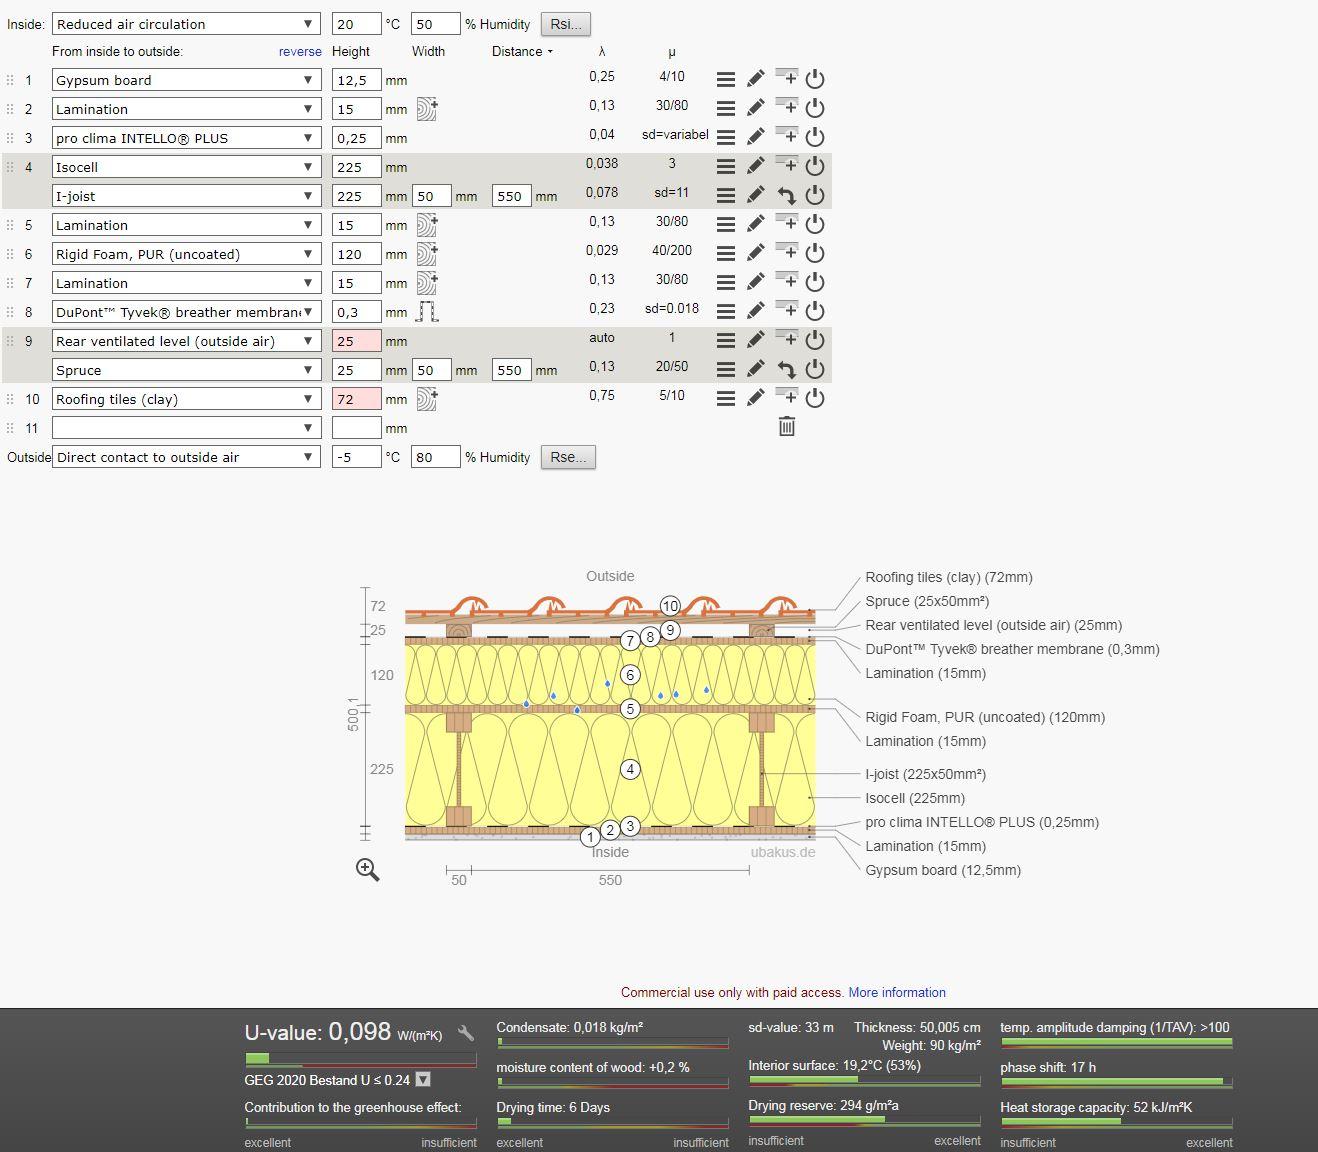Expand the GEG 2020 Bestand standard dropdown

coord(423,1079)
